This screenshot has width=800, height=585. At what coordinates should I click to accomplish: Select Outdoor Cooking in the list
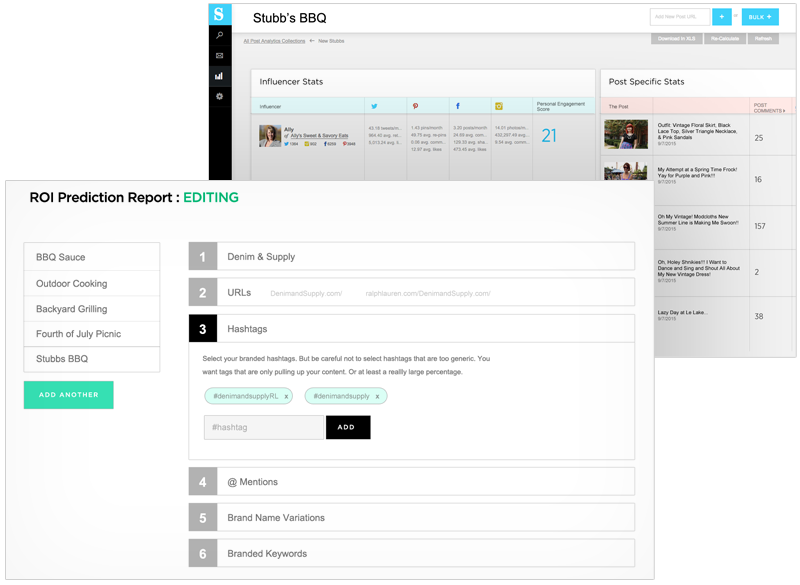[x=92, y=284]
